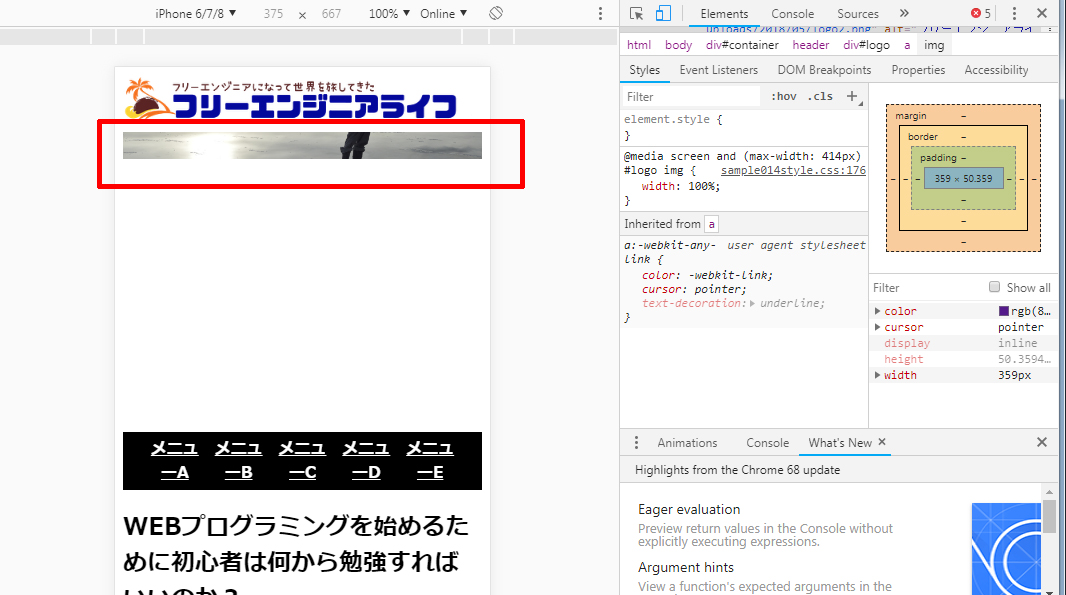Open the Event Listeners tab
The image size is (1066, 595).
(718, 70)
